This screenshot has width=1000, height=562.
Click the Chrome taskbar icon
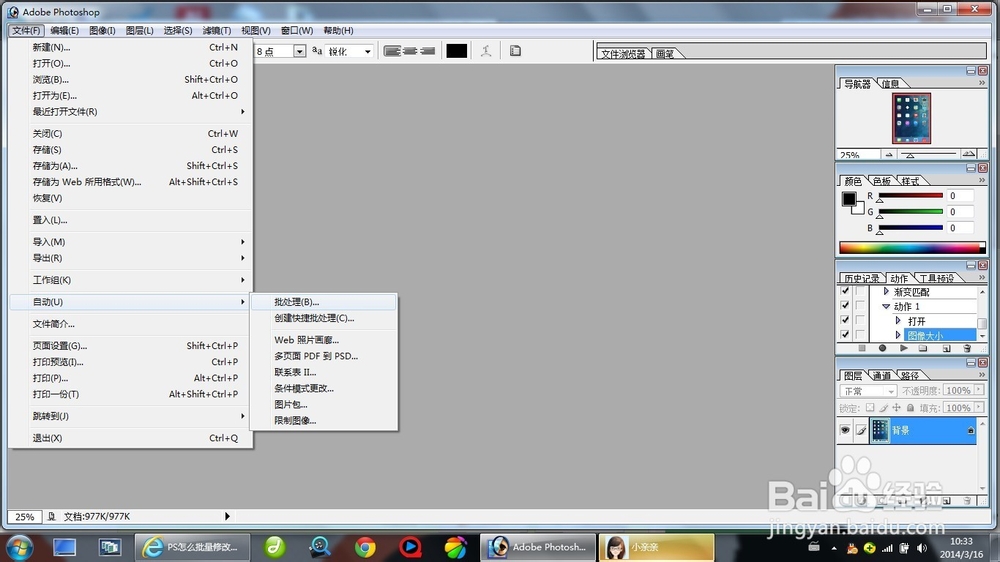coord(365,547)
